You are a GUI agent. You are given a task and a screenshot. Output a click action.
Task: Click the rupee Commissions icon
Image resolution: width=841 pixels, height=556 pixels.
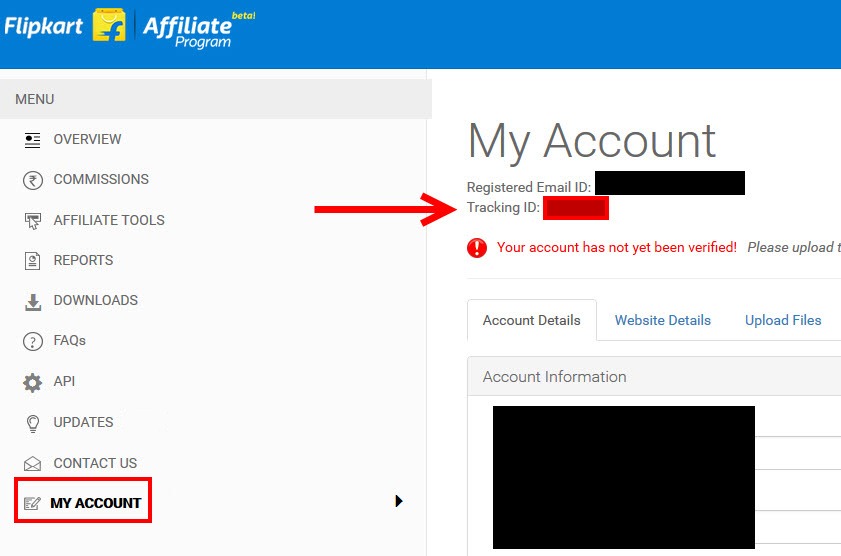click(x=33, y=181)
